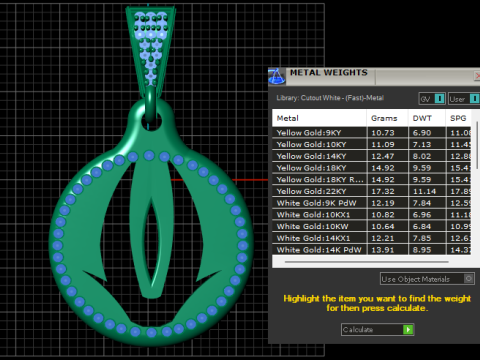Click the horizontal scrollbar under the metal table
This screenshot has height=360, width=480.
[367, 262]
